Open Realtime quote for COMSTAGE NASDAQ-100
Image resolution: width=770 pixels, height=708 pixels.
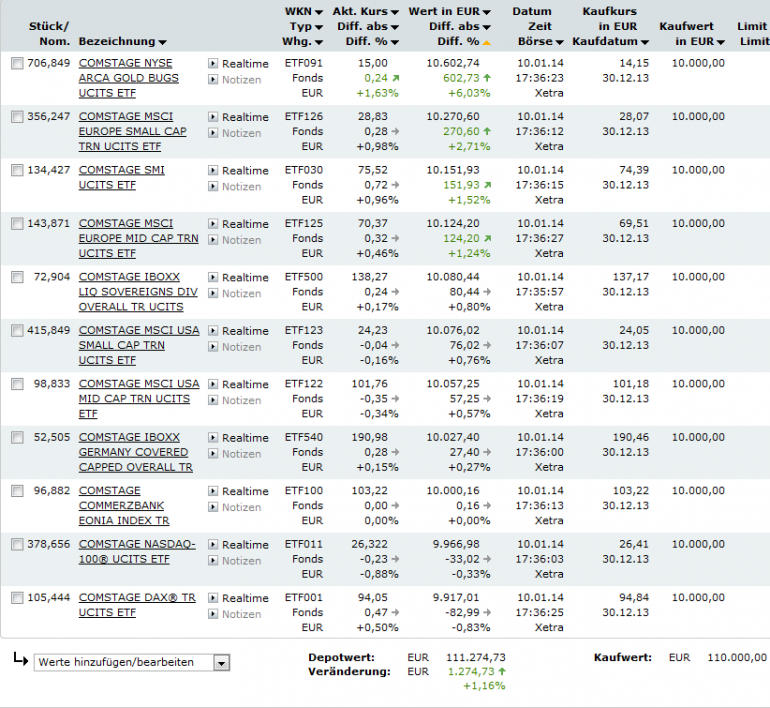pos(239,545)
